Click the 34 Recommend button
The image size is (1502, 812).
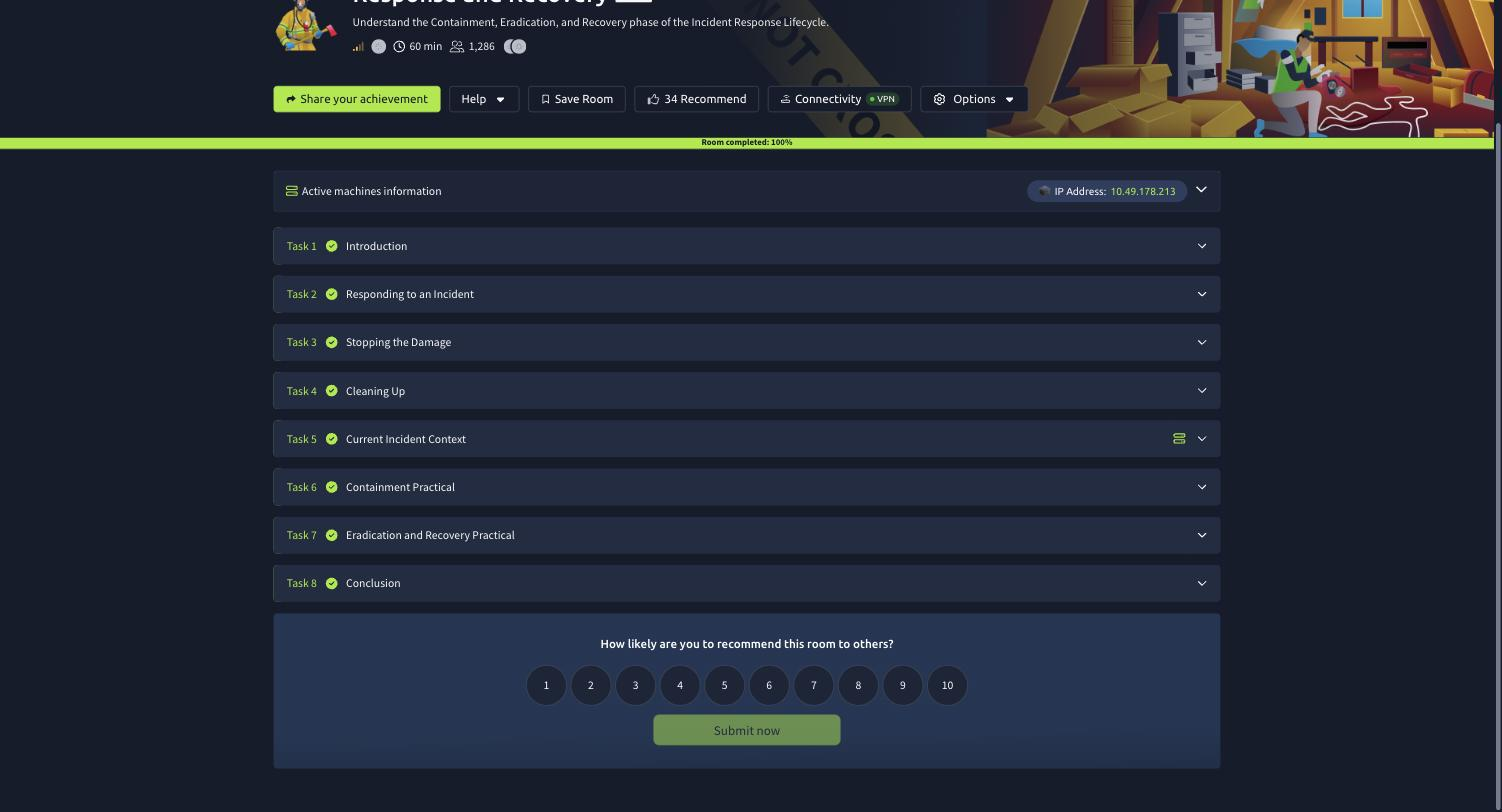click(697, 99)
